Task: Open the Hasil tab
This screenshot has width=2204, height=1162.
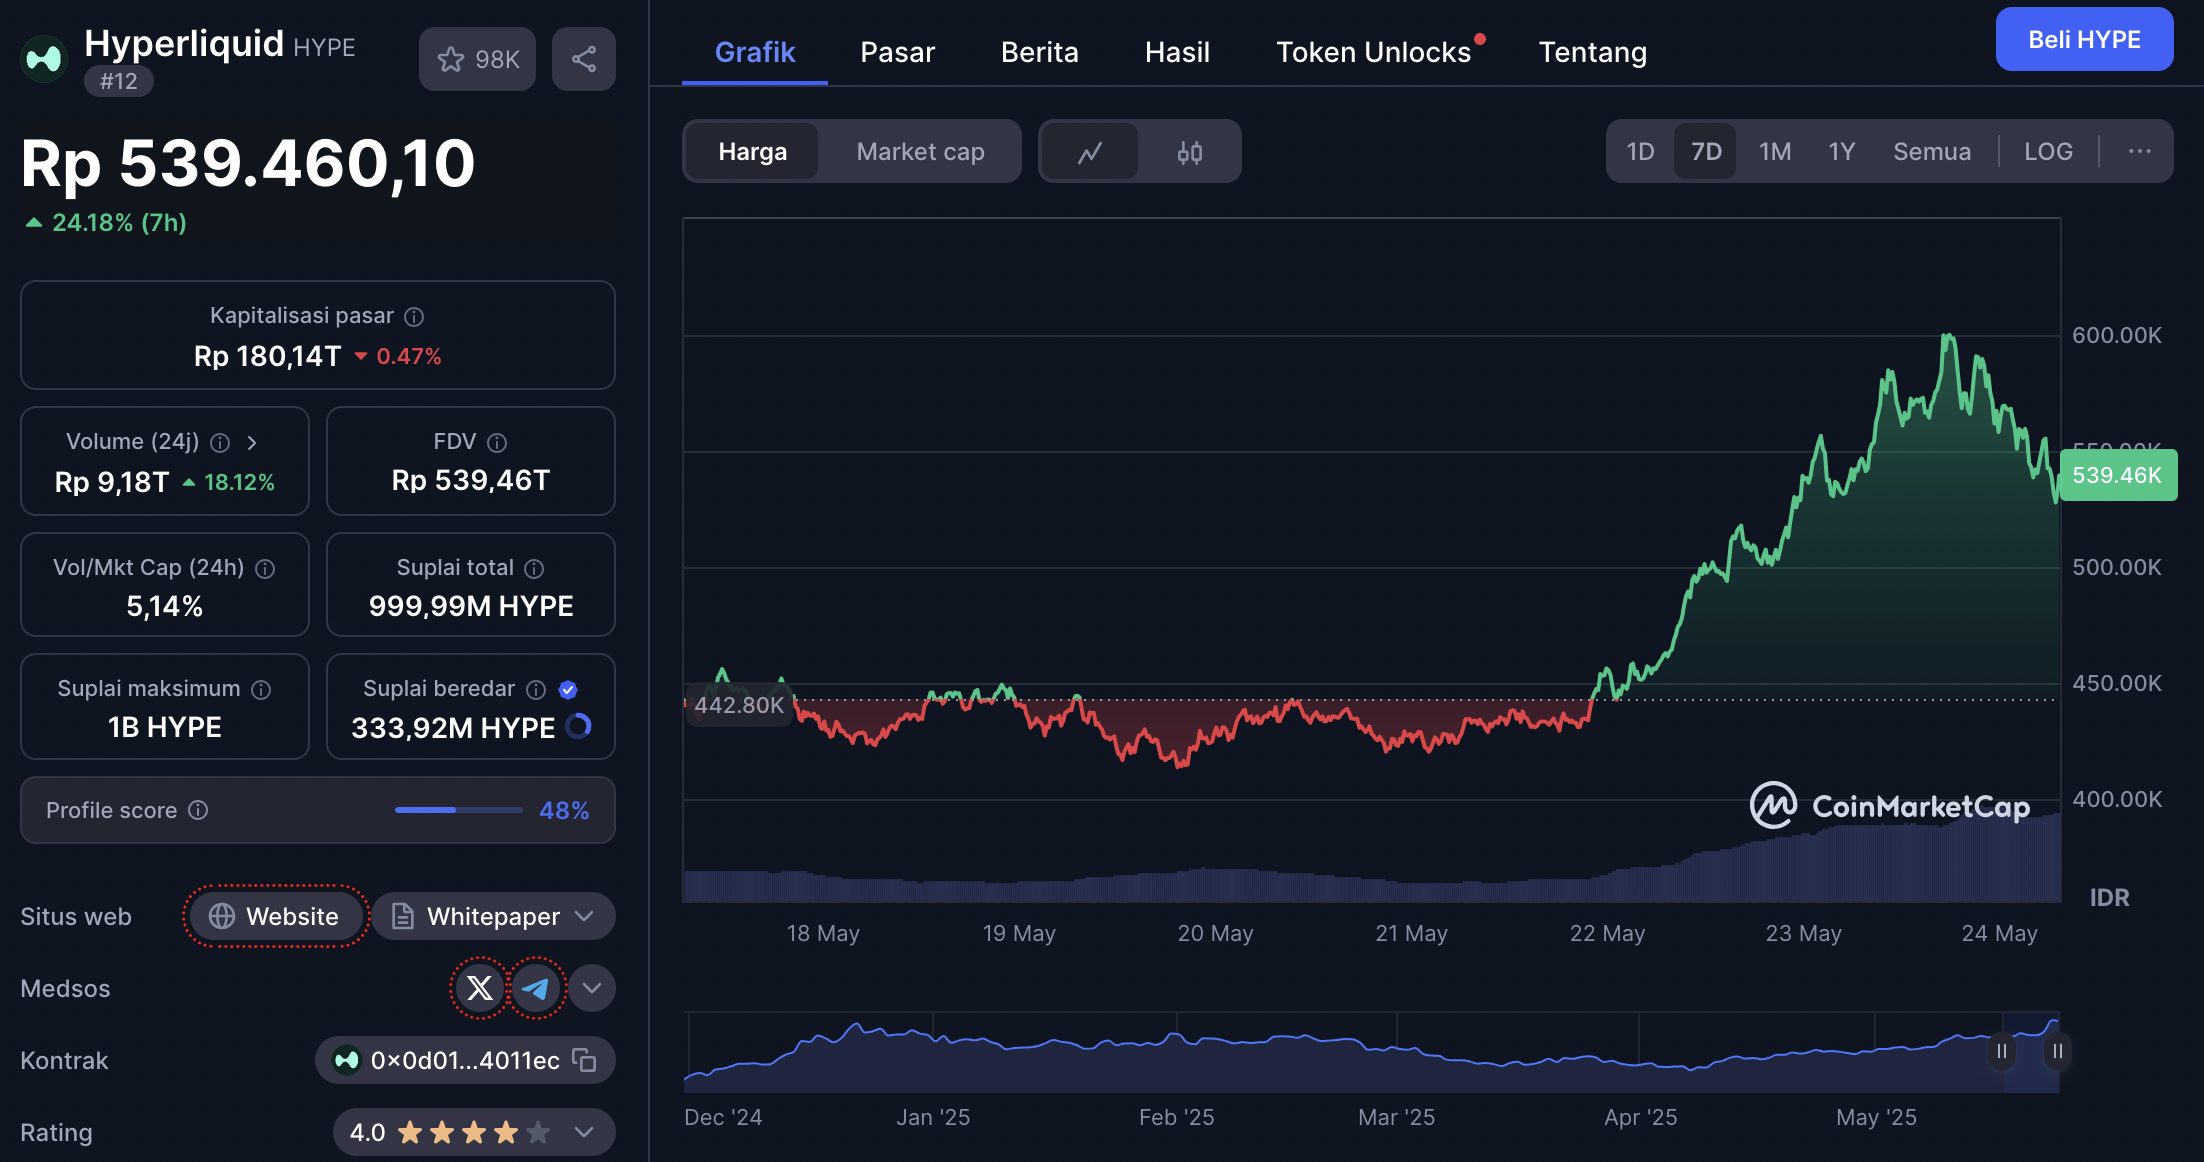Action: coord(1177,52)
